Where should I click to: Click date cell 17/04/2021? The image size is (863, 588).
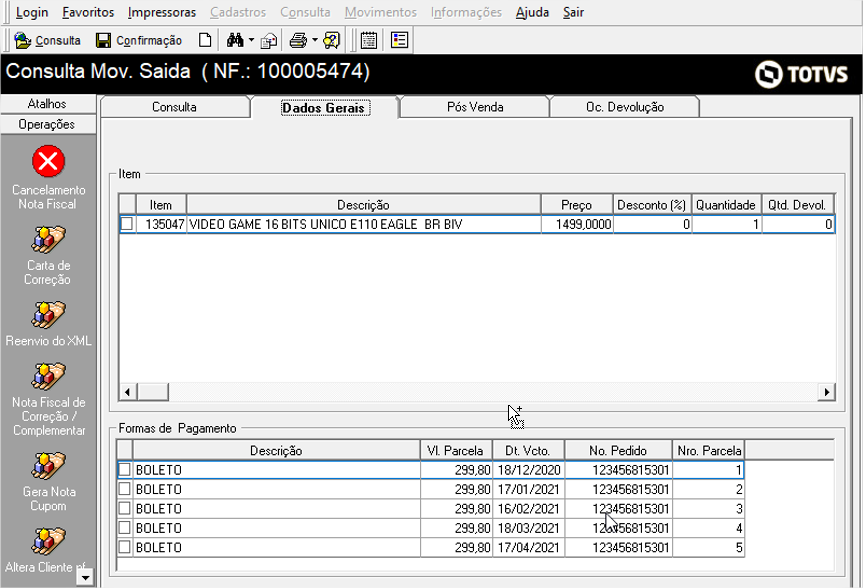(528, 547)
